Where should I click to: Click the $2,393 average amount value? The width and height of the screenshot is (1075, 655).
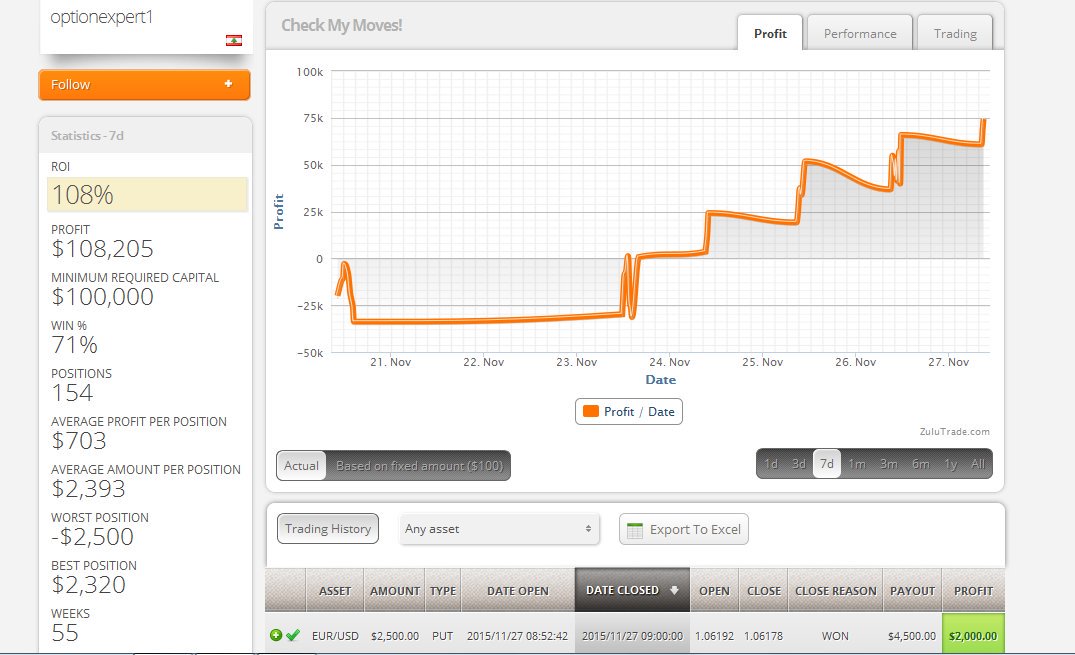point(88,488)
